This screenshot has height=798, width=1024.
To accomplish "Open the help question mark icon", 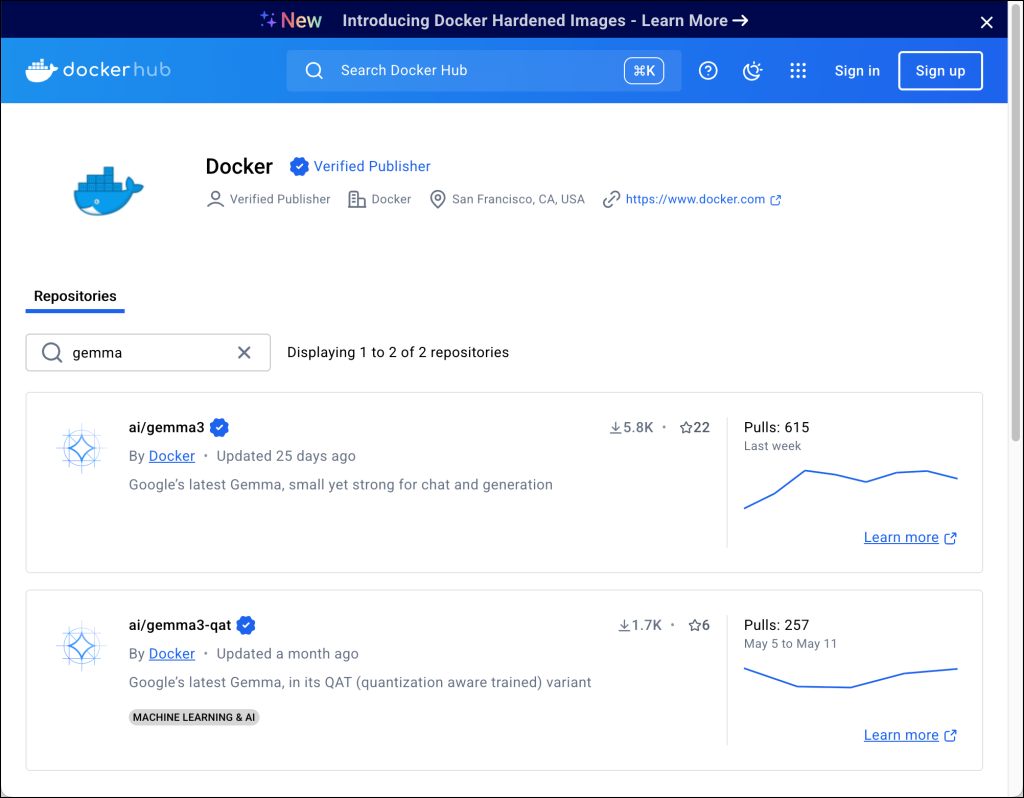I will click(x=708, y=71).
